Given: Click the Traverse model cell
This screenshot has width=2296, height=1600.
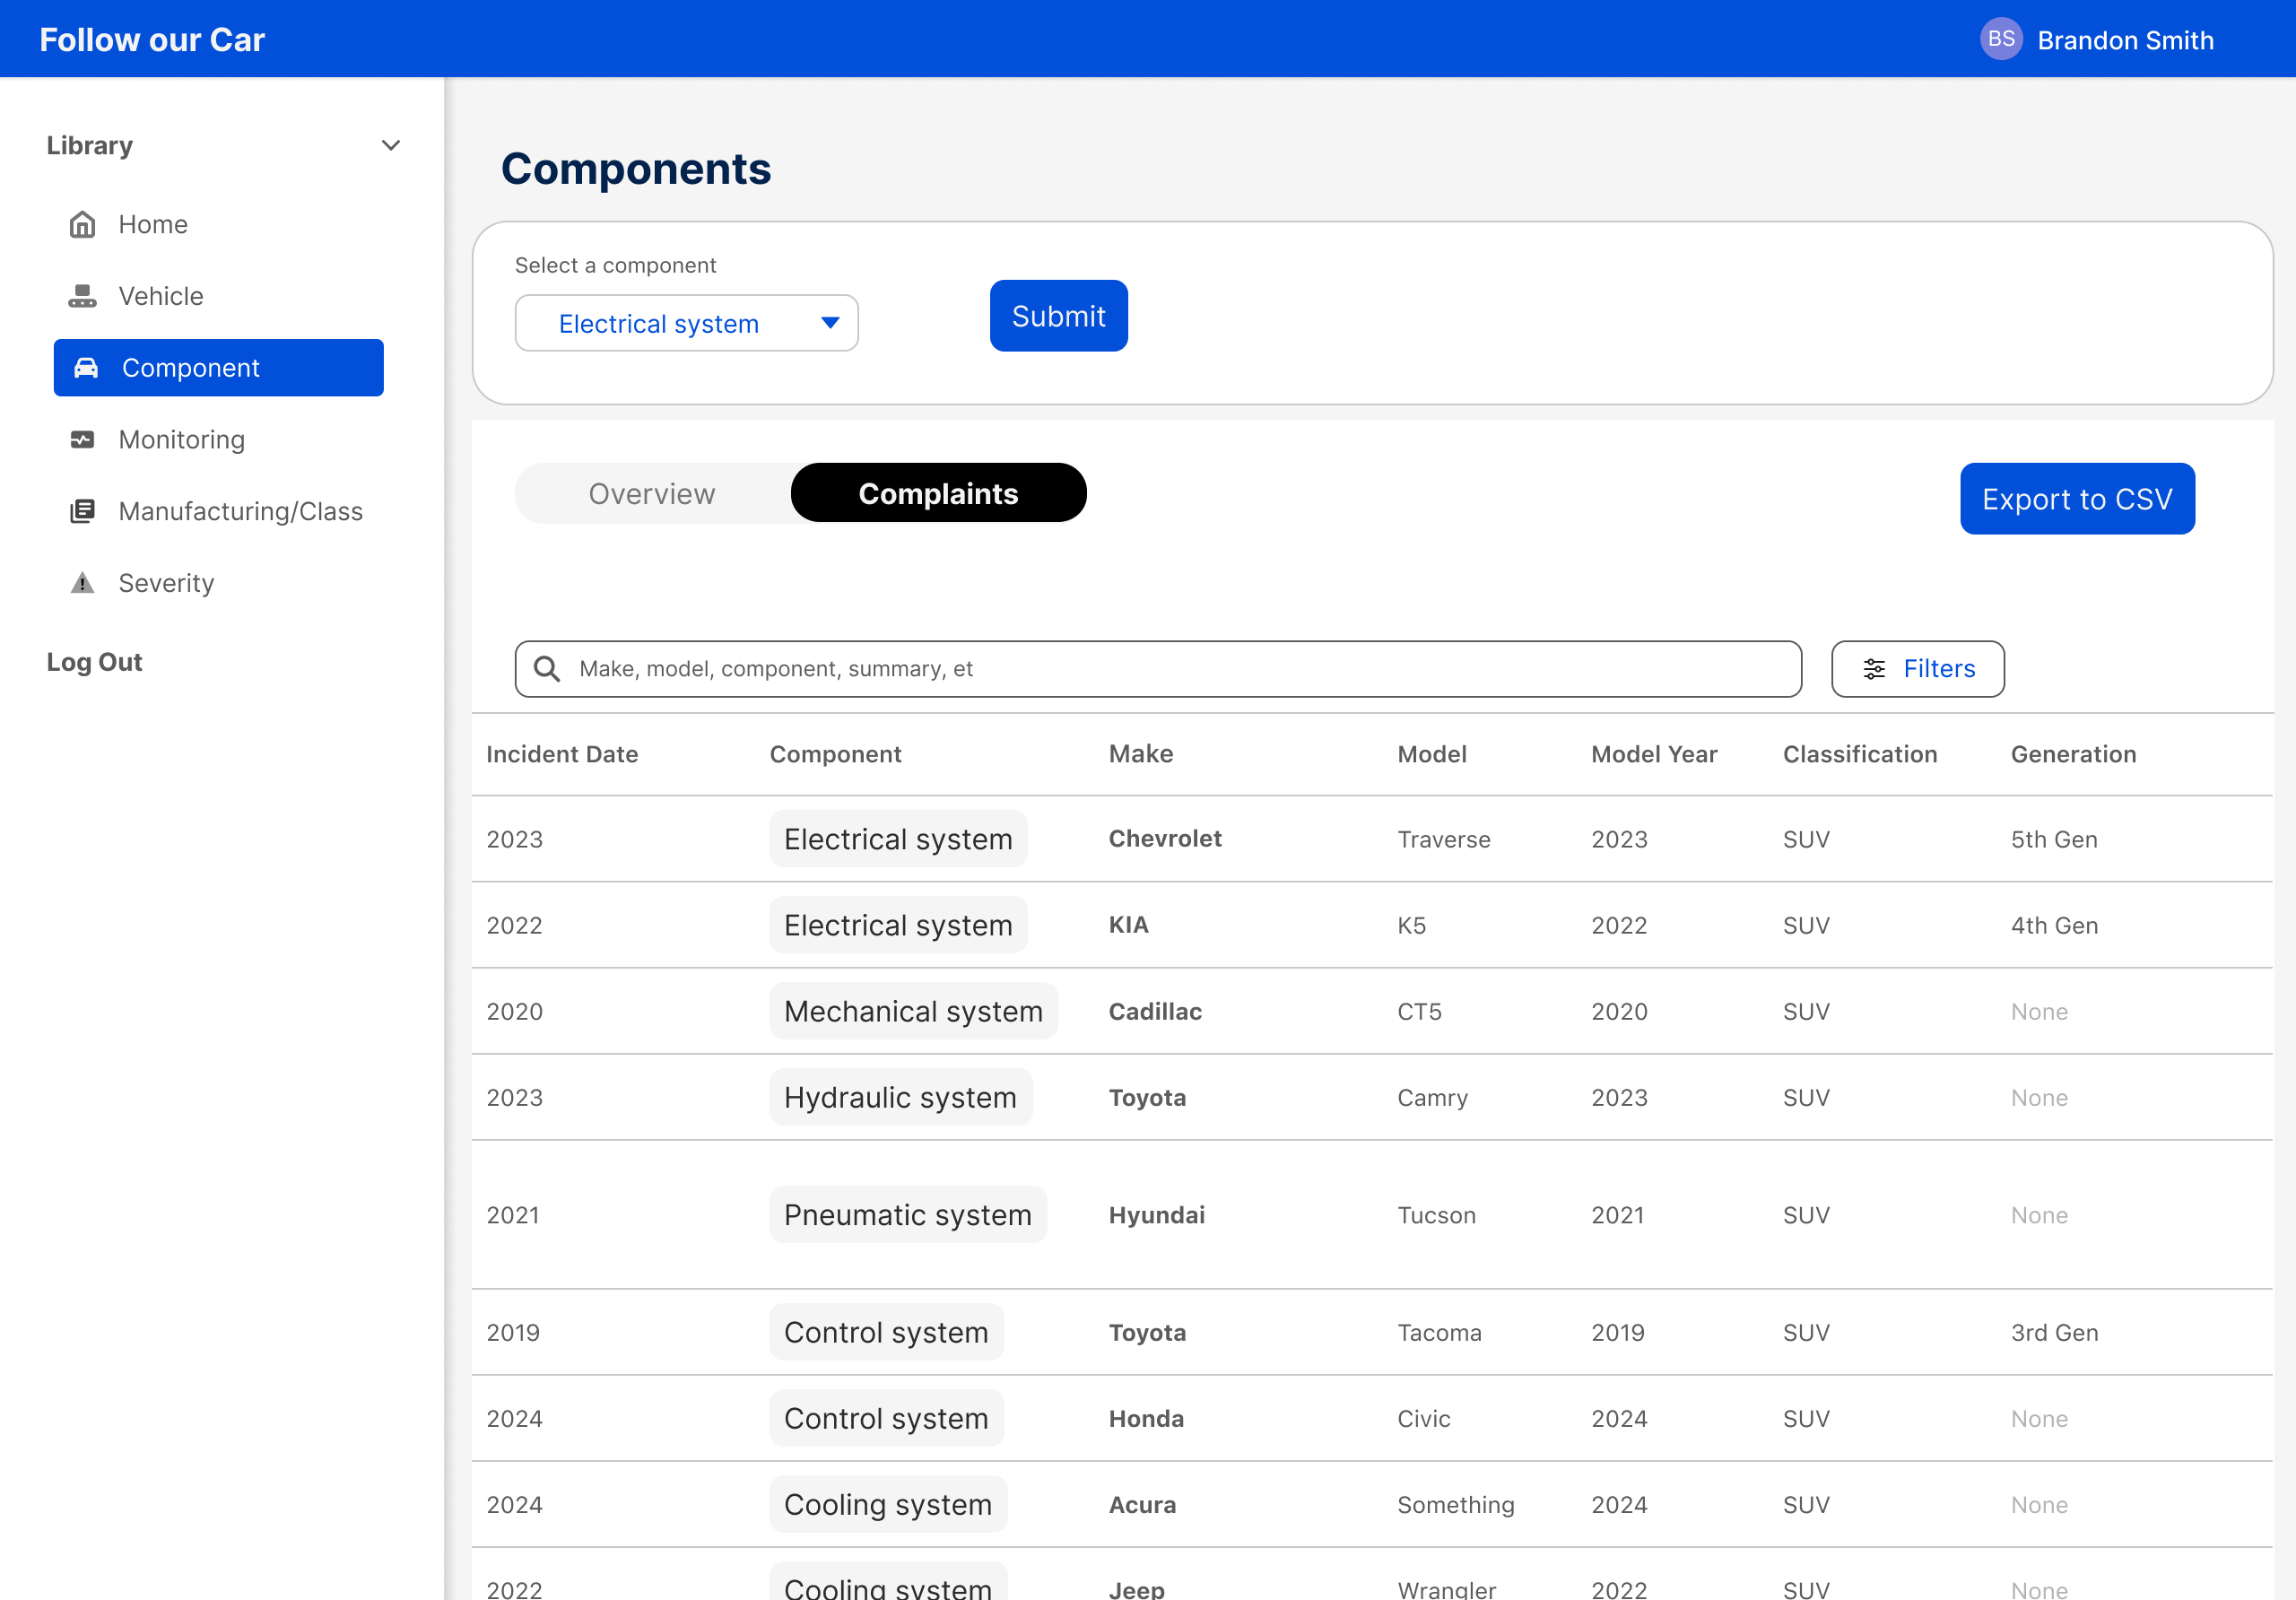Looking at the screenshot, I should (x=1443, y=839).
